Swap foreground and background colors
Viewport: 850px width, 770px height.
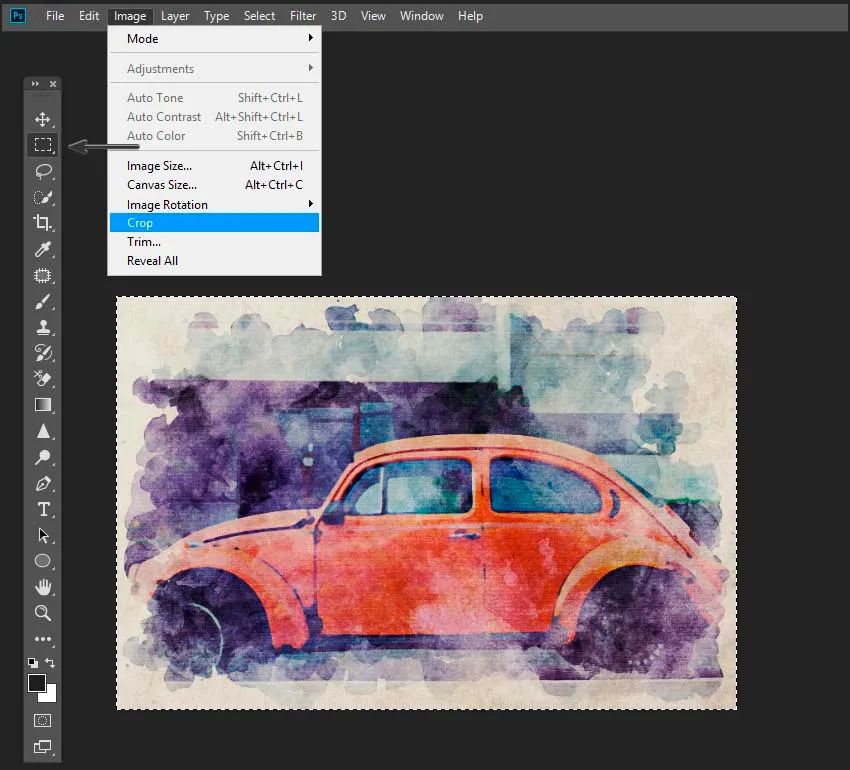click(x=51, y=663)
